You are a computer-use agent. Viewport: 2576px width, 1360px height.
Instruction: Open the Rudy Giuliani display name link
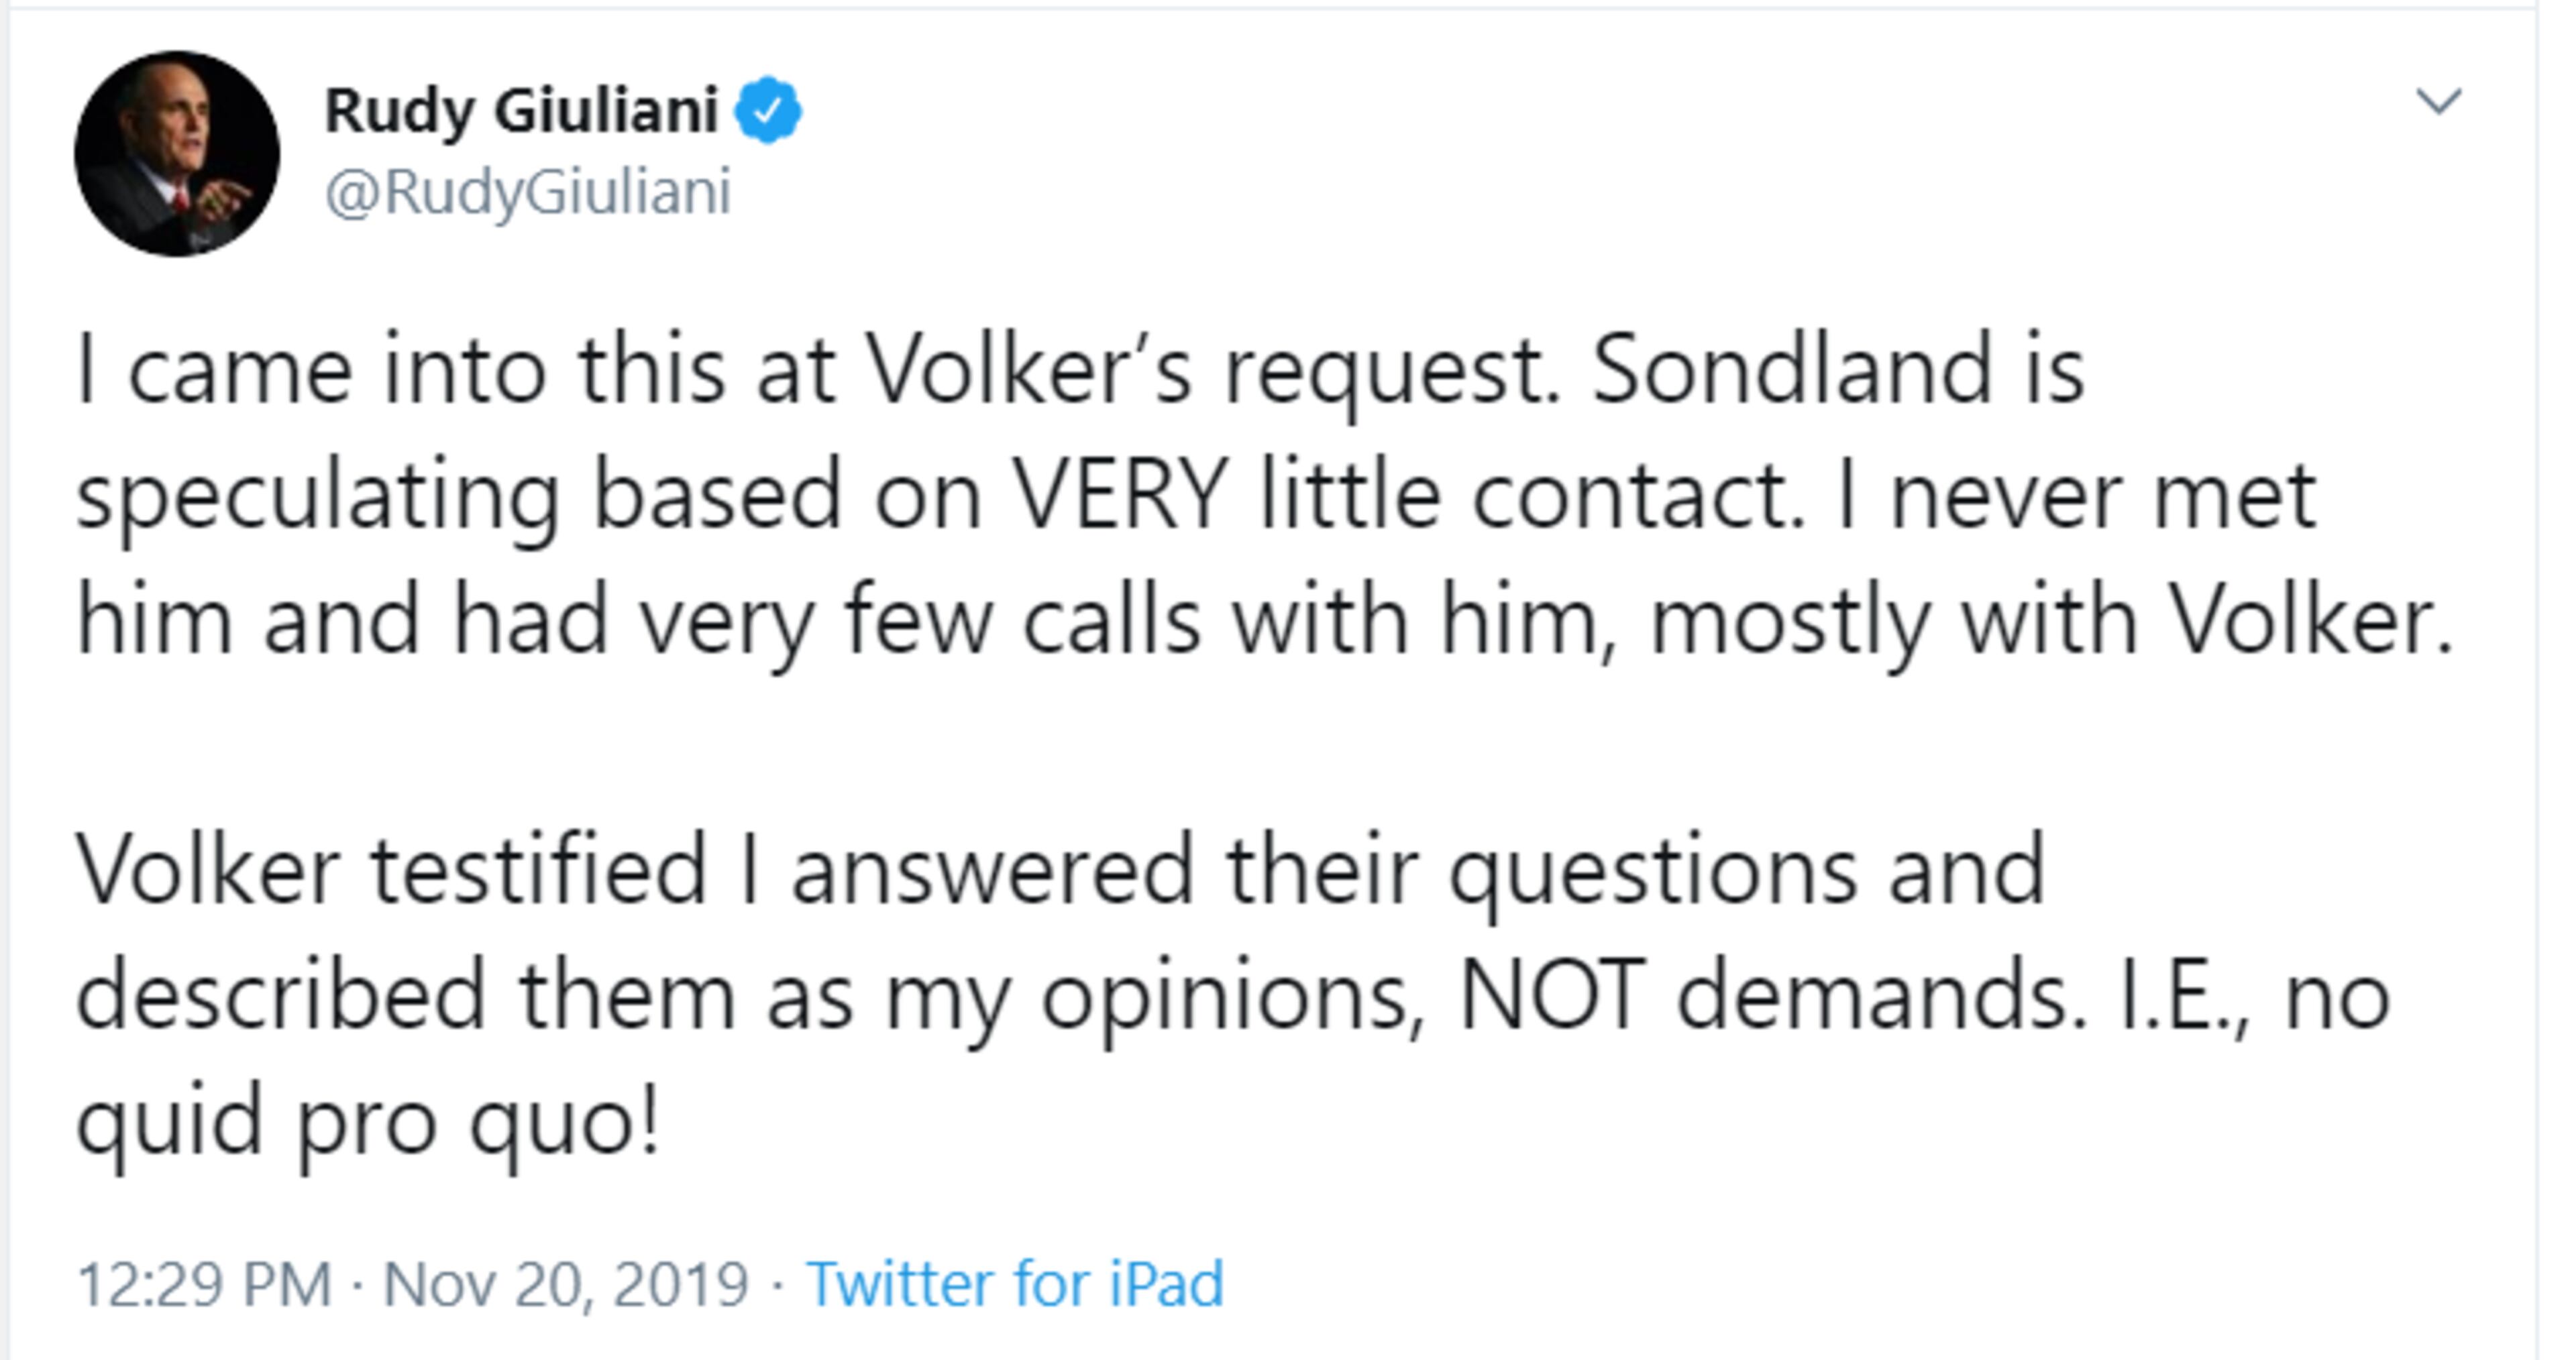pos(521,110)
